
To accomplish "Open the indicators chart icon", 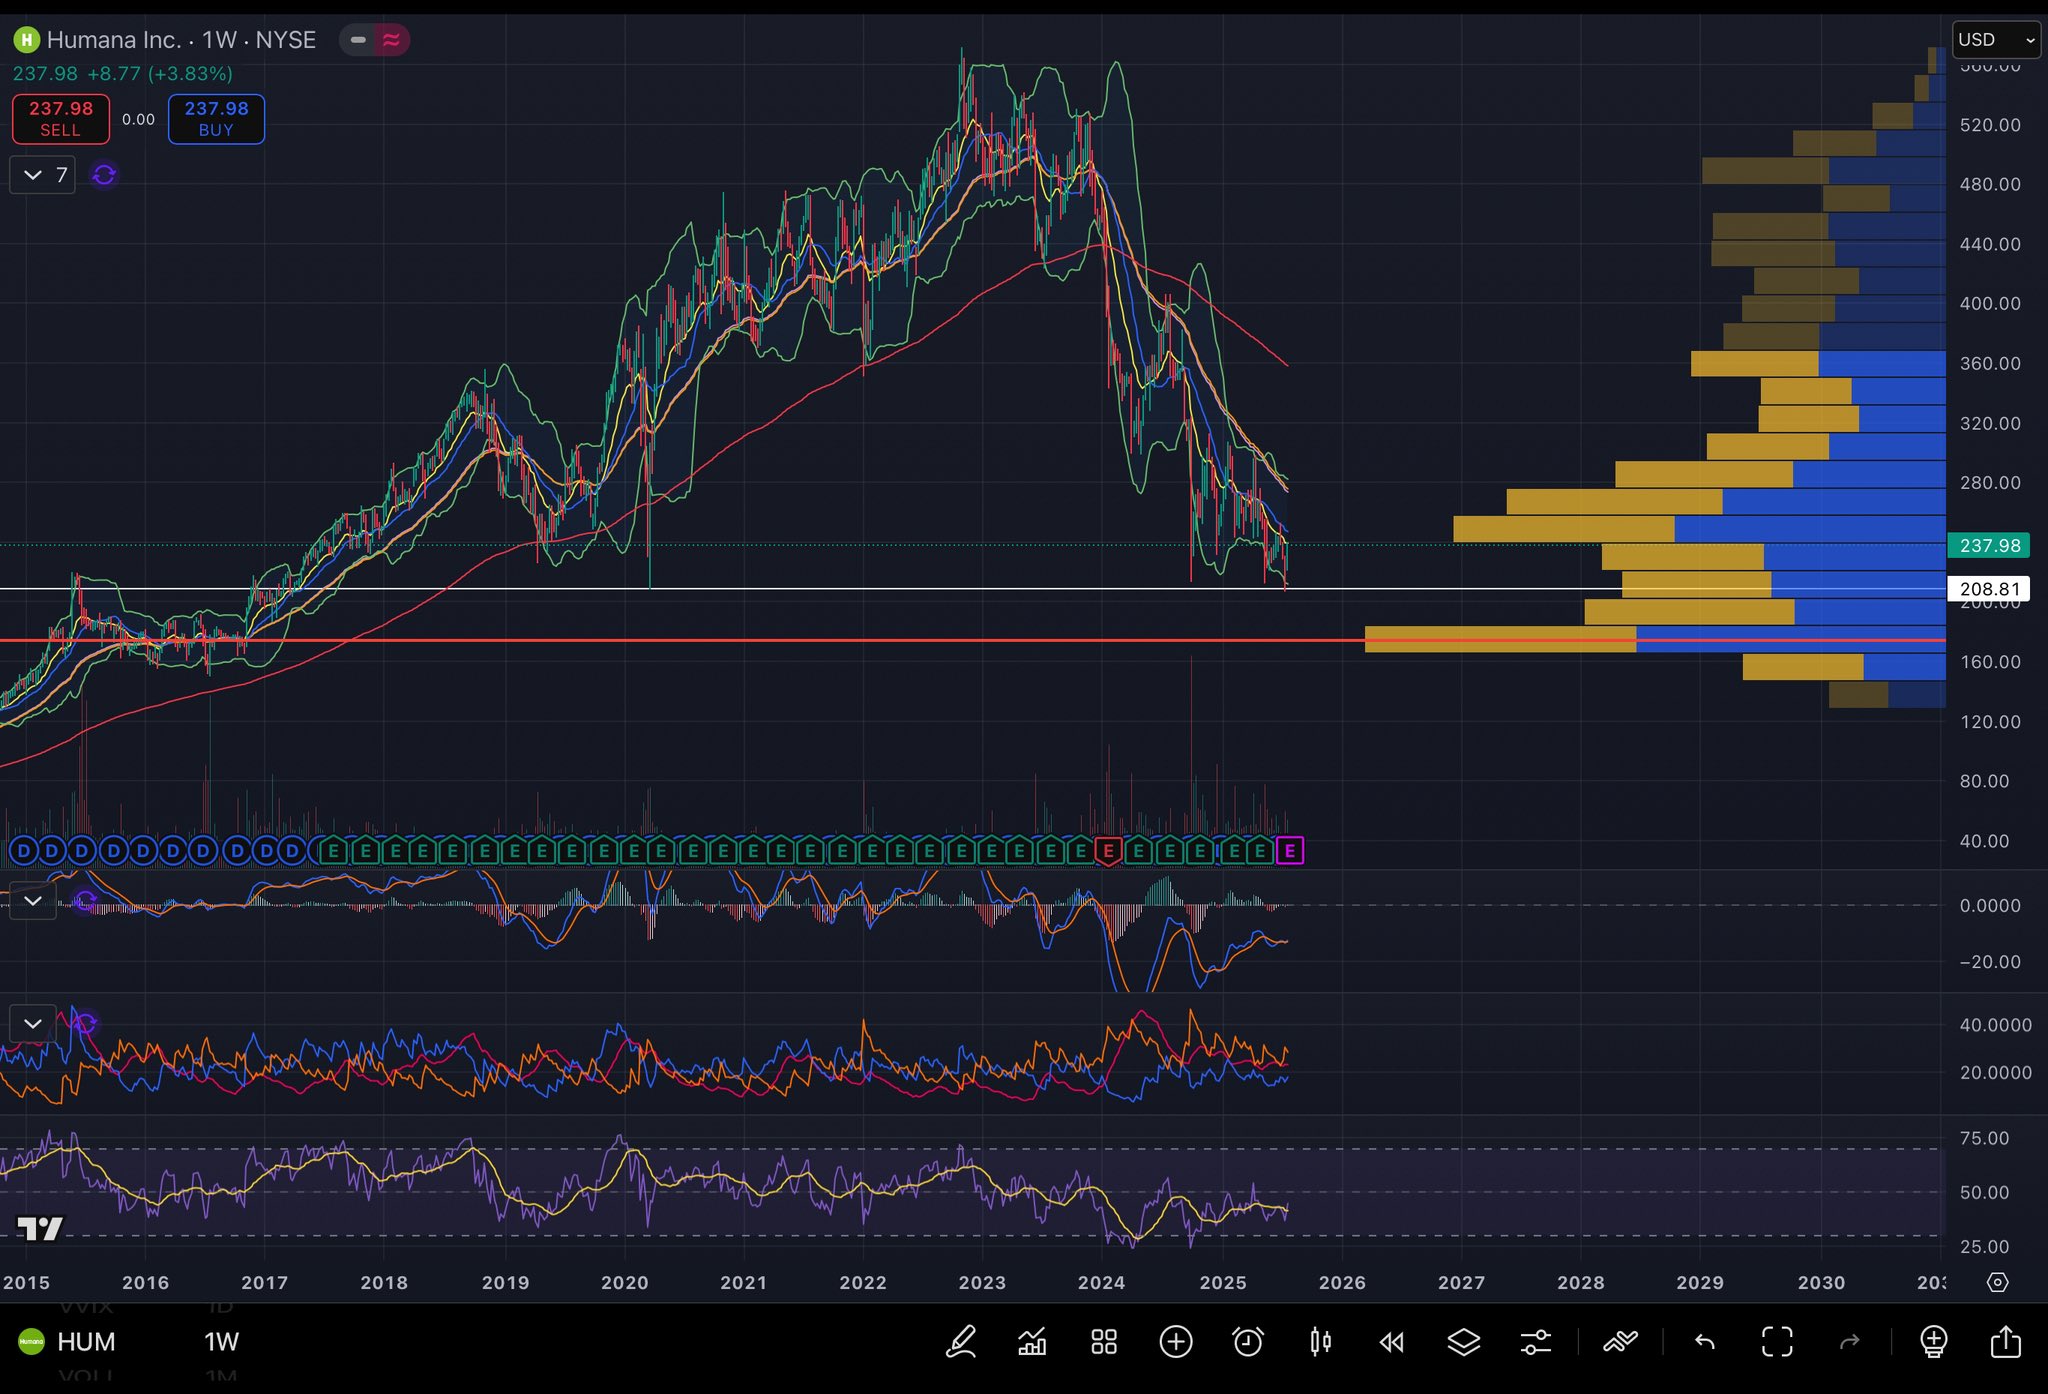I will [1032, 1341].
